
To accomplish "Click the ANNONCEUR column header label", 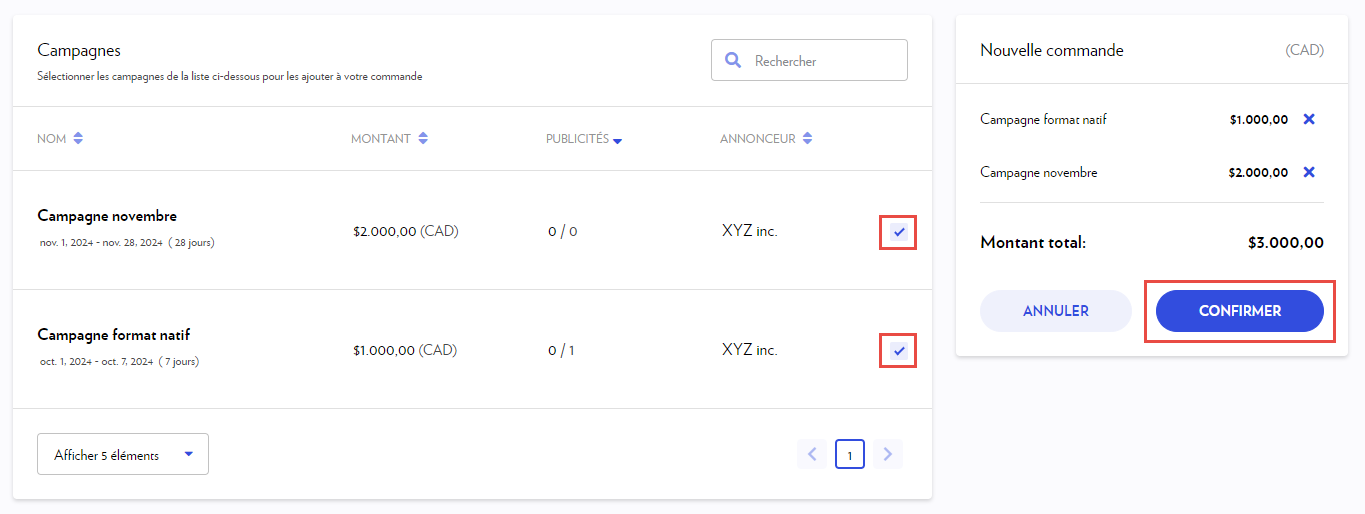I will [x=757, y=139].
